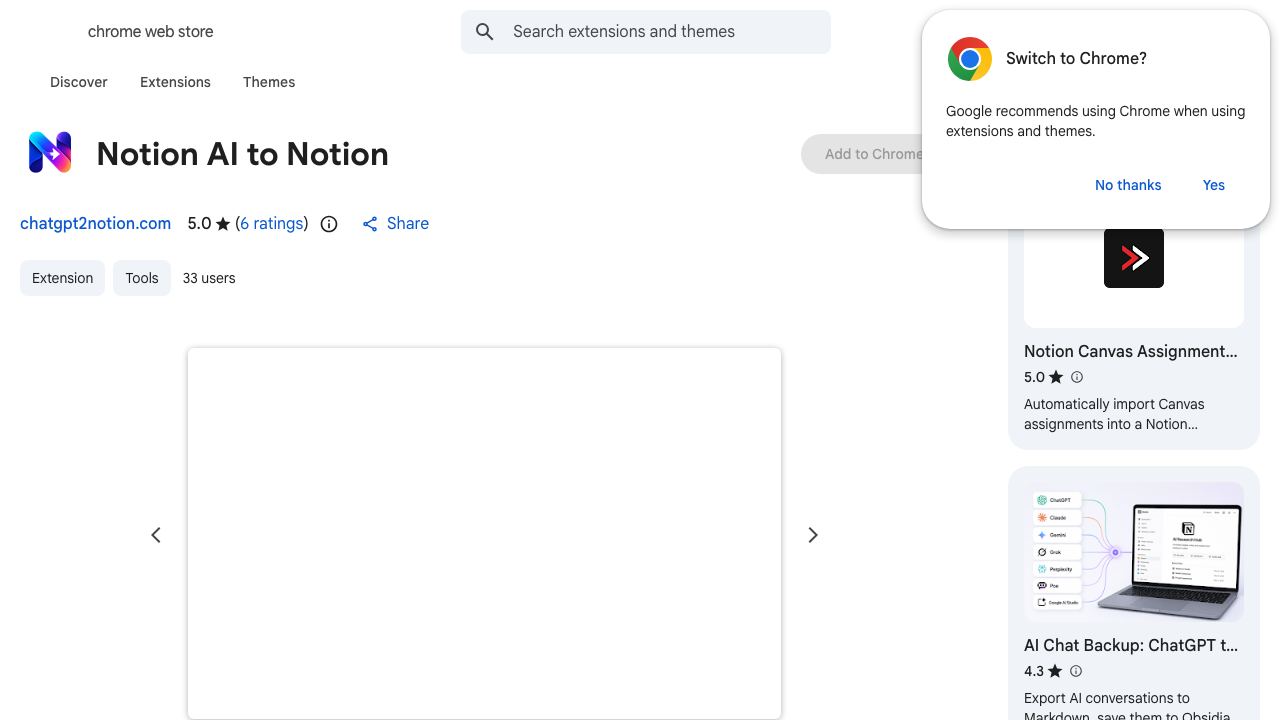This screenshot has height=720, width=1280.
Task: Click the Google recommends using Chrome text
Action: (x=1096, y=121)
